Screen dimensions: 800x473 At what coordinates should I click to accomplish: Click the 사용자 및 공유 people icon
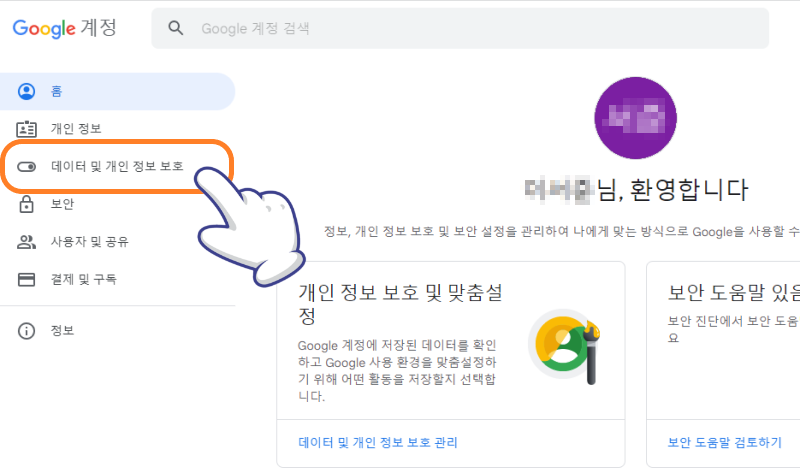[27, 242]
